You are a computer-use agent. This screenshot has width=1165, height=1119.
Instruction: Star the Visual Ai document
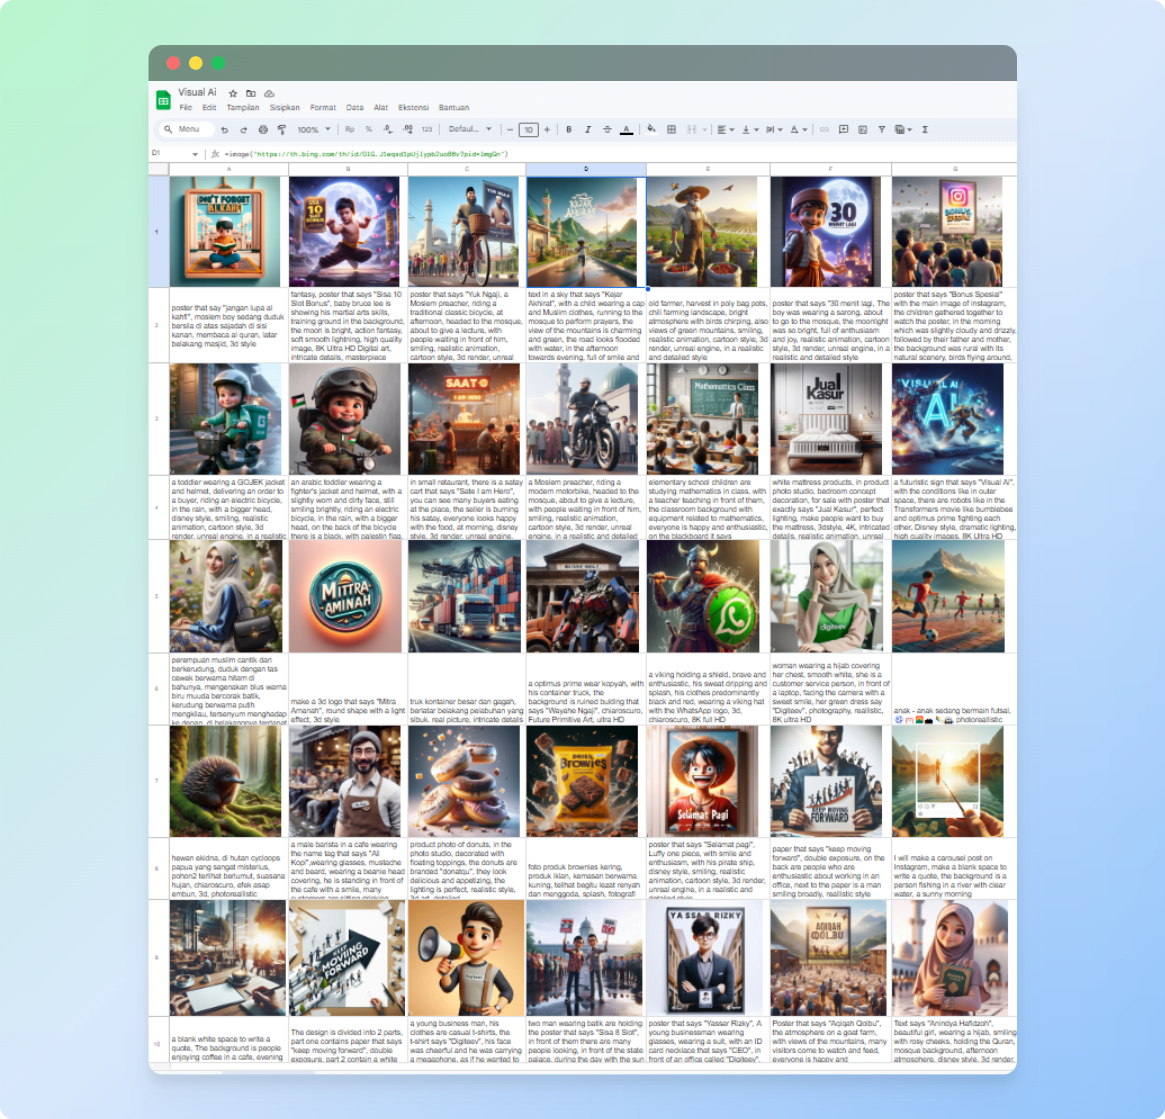pos(233,93)
